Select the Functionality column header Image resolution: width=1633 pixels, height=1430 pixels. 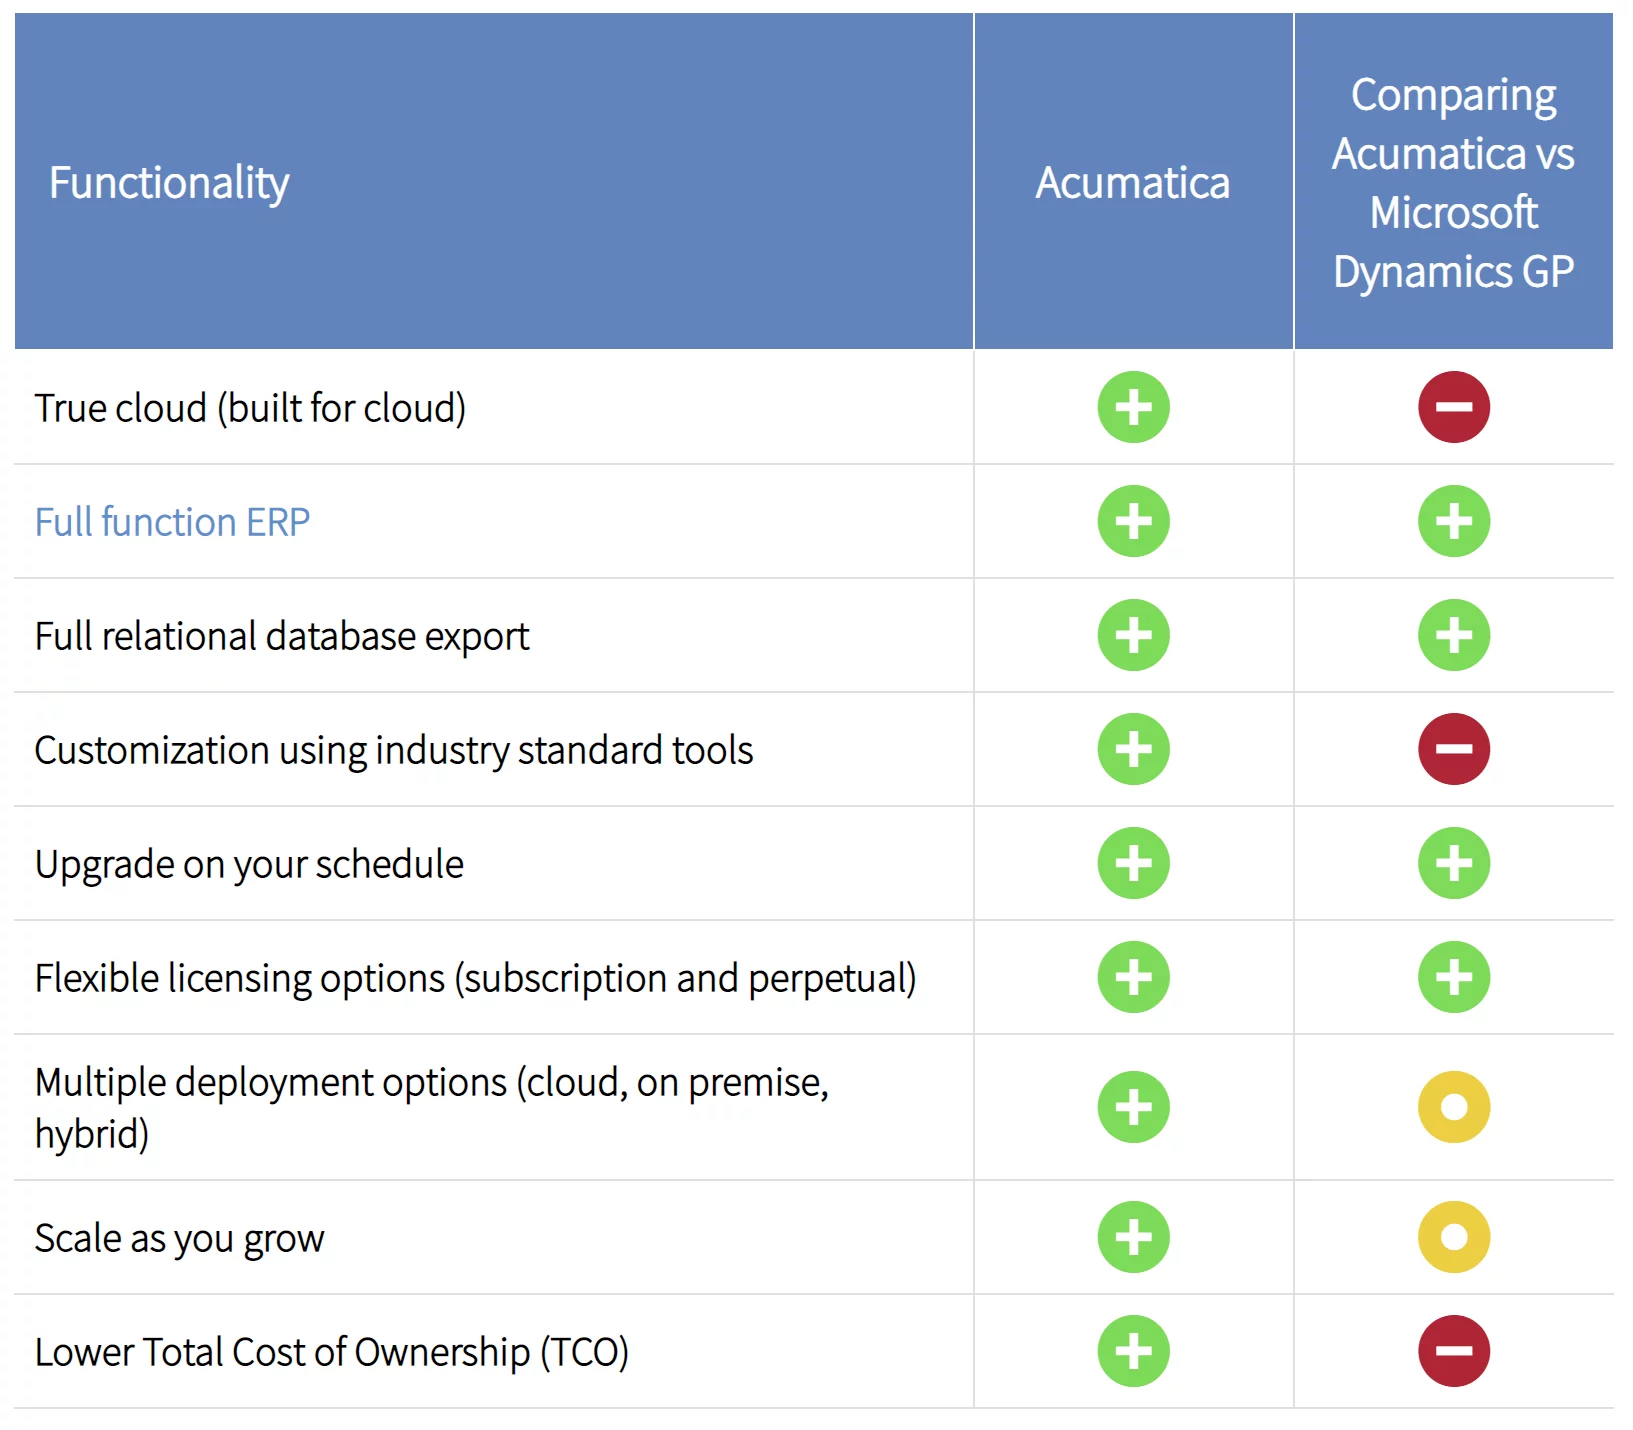tap(169, 183)
